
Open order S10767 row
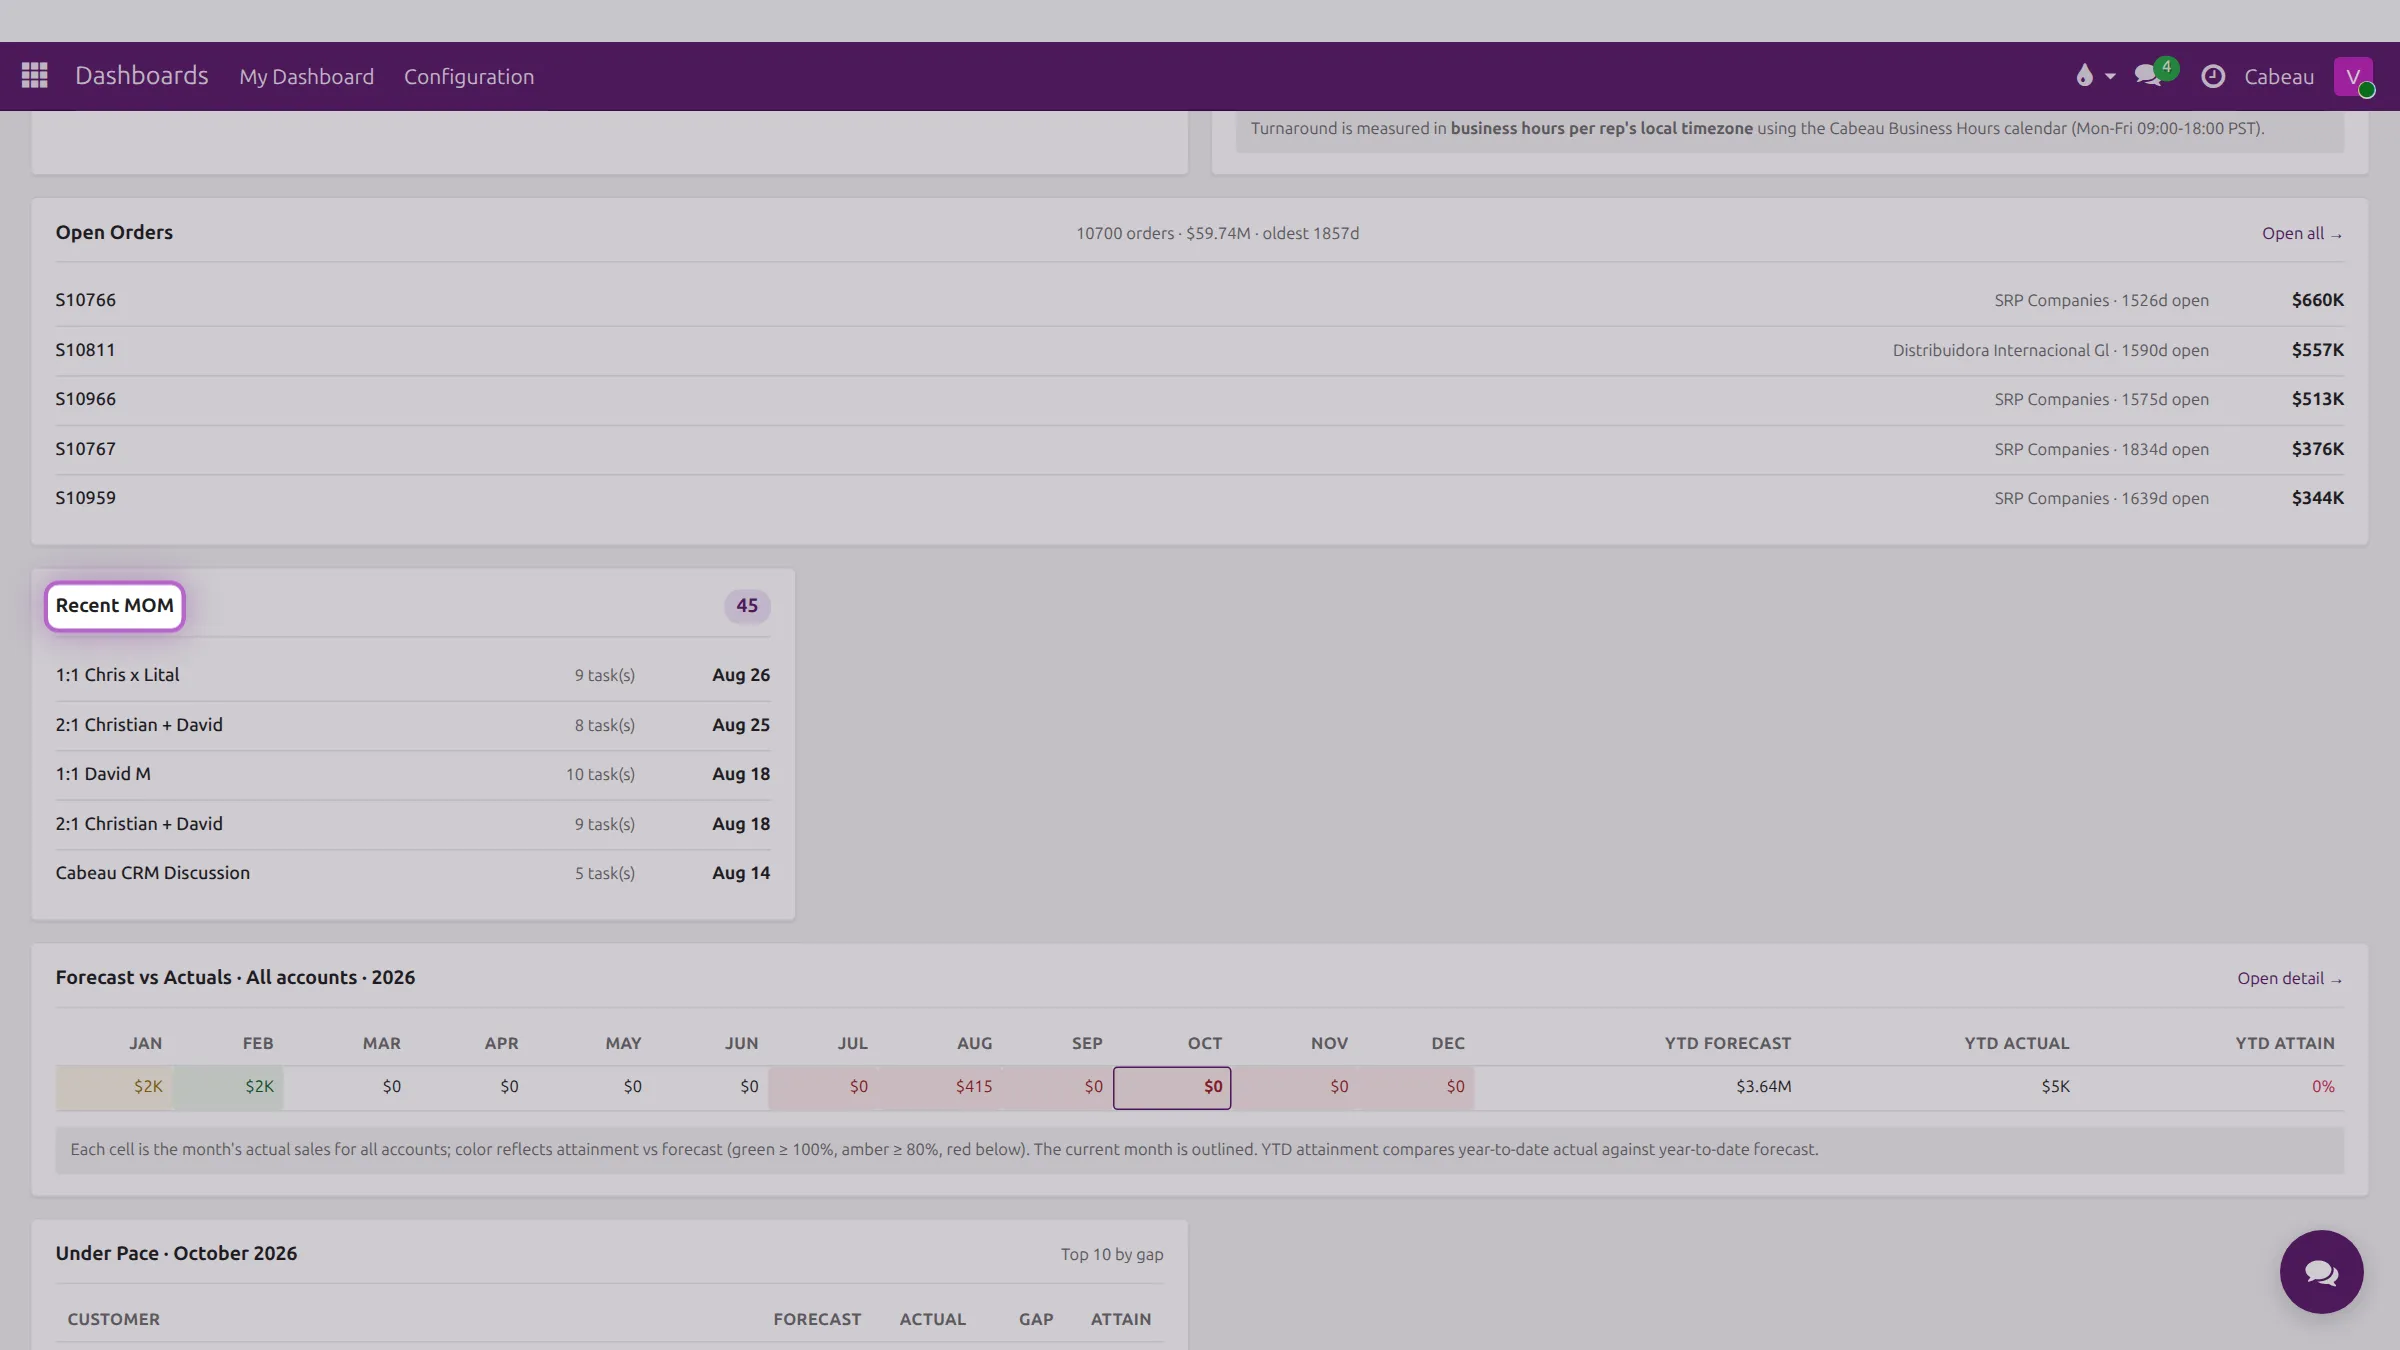(1199, 449)
